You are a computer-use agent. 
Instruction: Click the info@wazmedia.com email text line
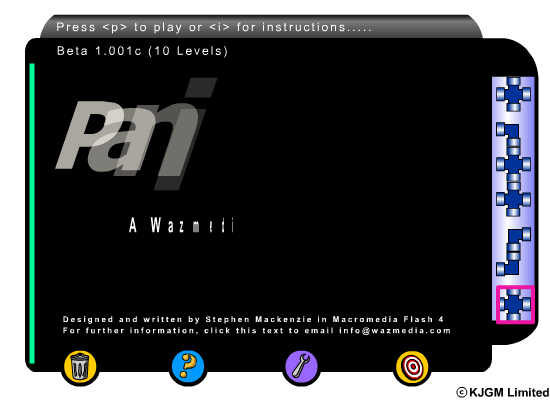(256, 331)
